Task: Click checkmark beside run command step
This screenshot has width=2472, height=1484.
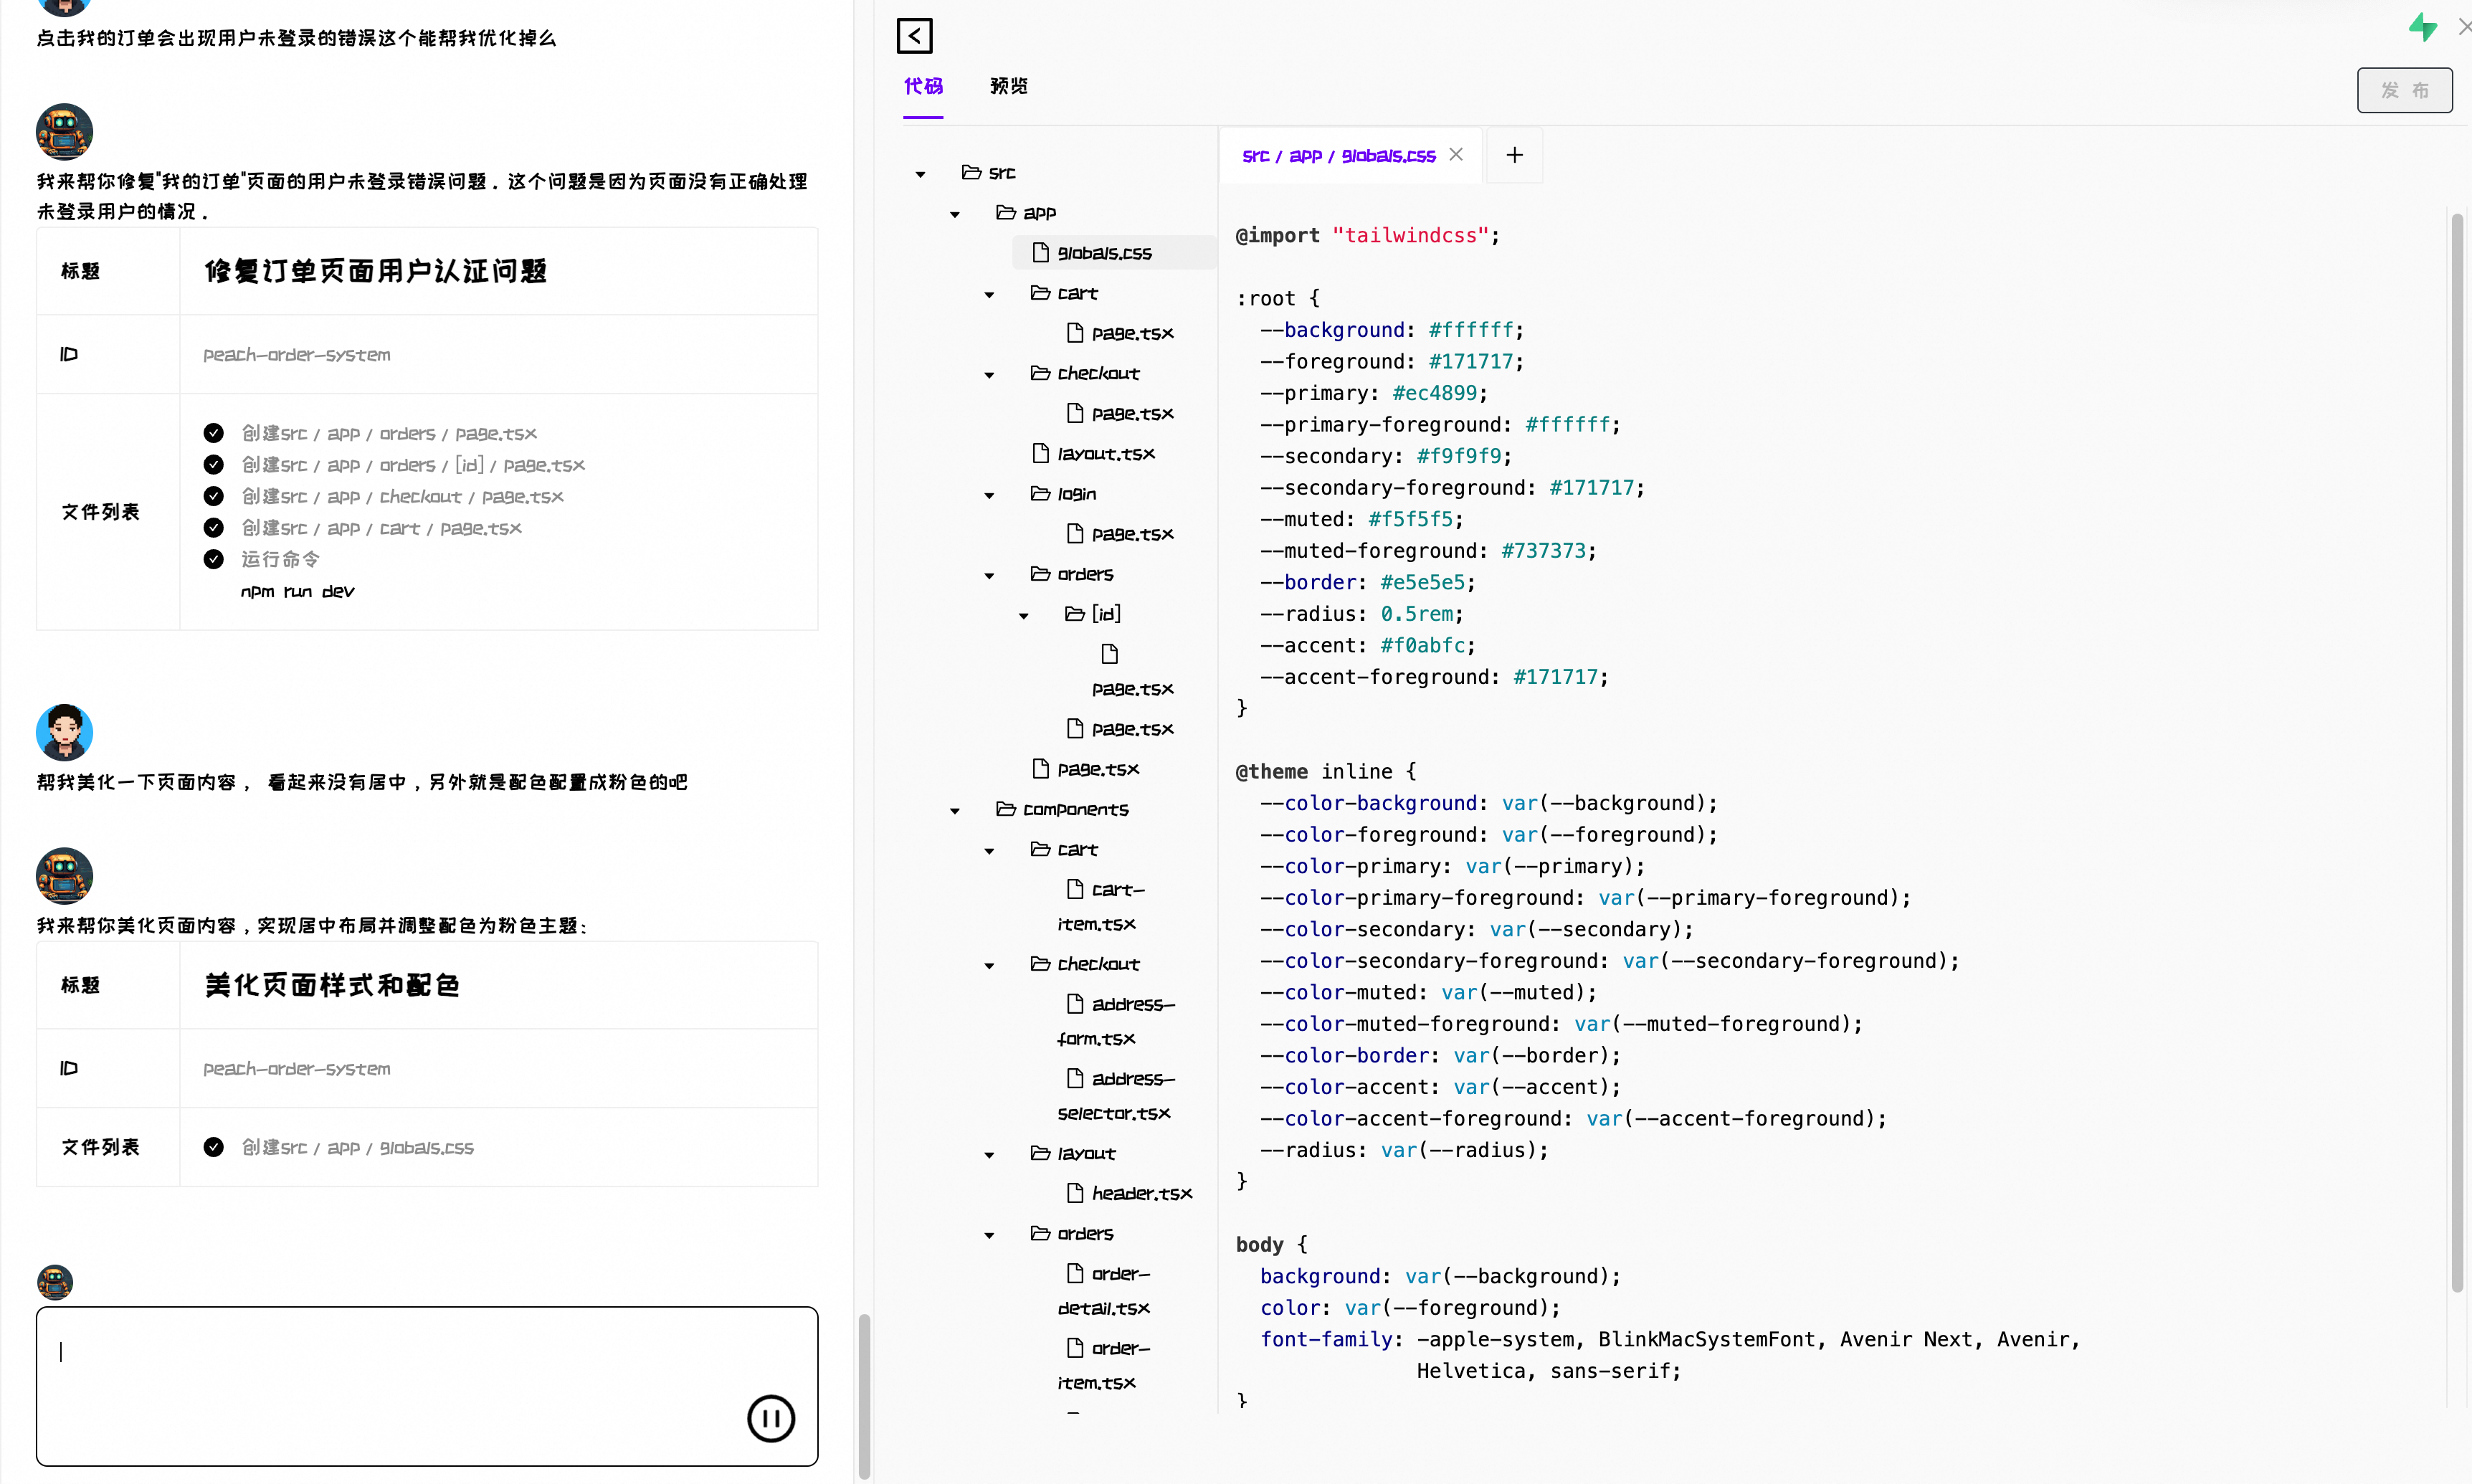Action: pos(213,559)
